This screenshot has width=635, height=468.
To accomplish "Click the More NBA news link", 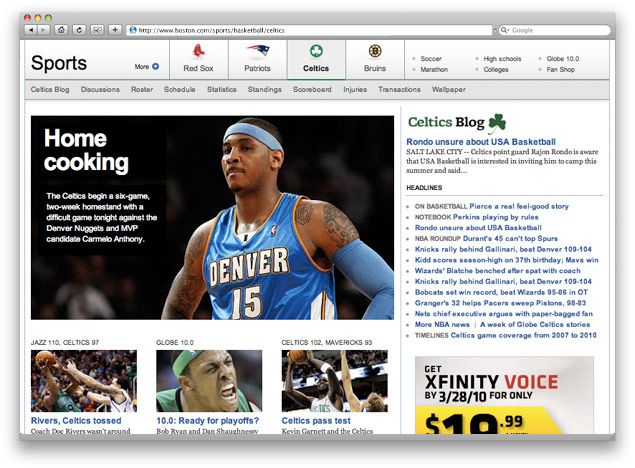I will (x=442, y=325).
